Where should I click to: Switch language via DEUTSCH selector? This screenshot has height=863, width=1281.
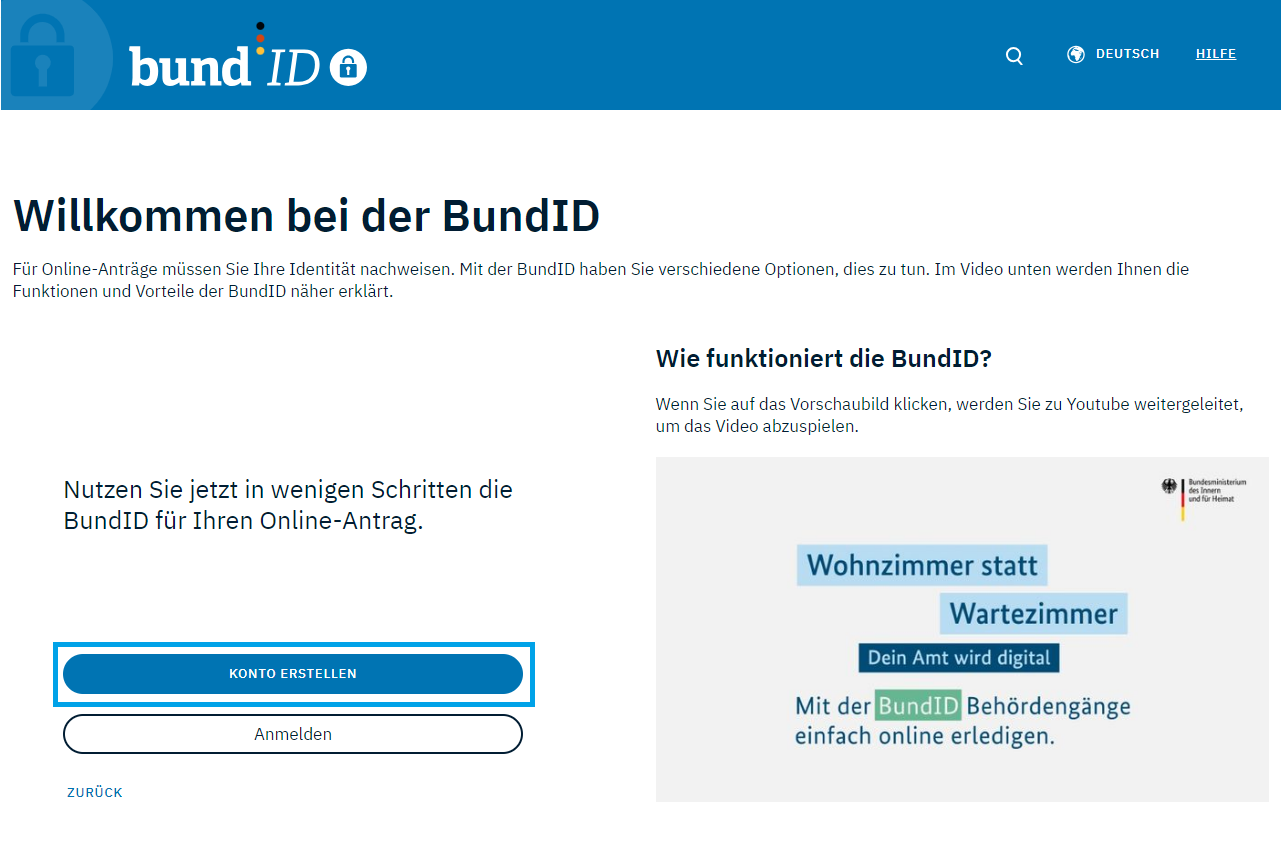1127,54
